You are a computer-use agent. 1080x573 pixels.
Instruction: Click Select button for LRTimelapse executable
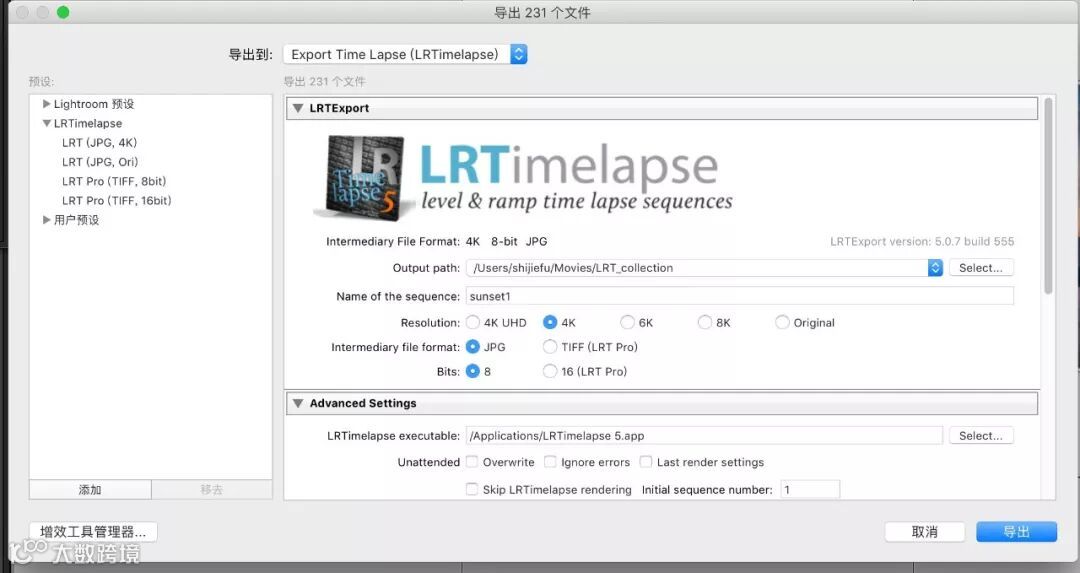[x=981, y=435]
